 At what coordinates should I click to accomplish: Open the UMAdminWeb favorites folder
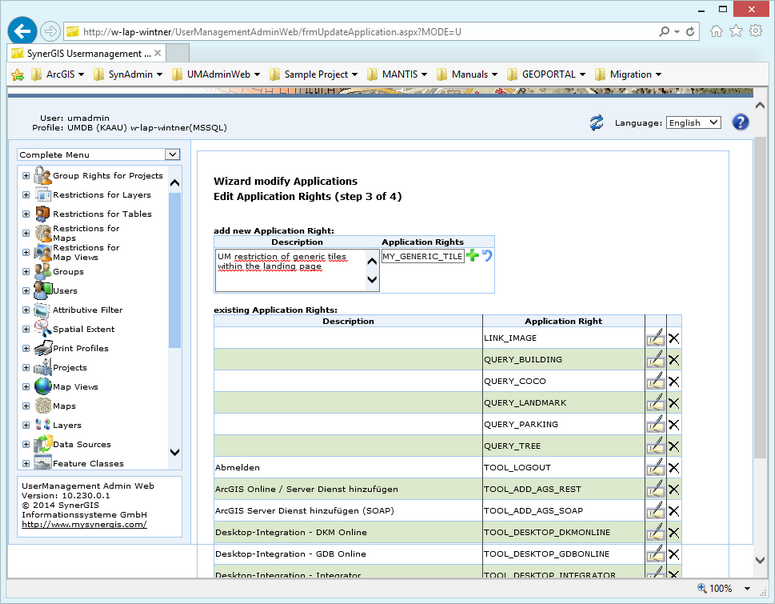coord(216,74)
